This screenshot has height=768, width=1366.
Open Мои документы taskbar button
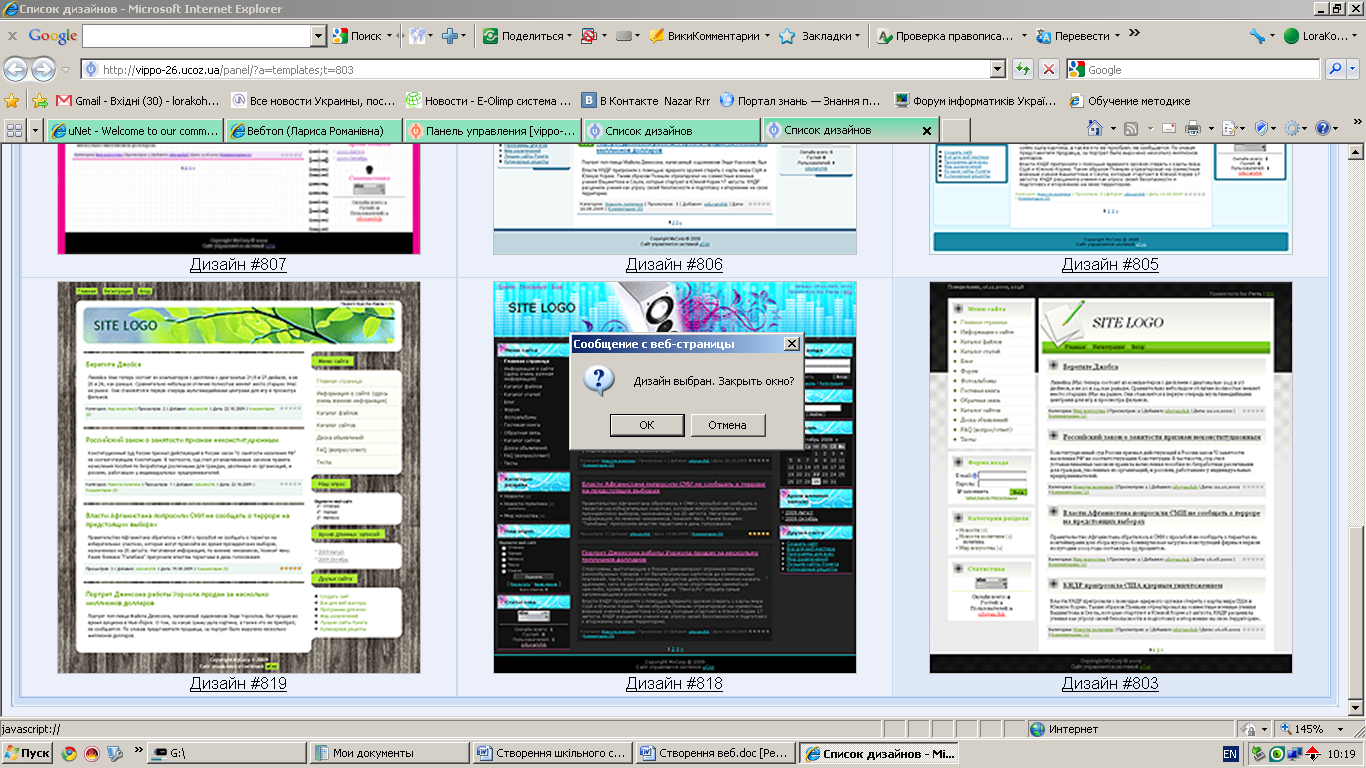(x=388, y=753)
